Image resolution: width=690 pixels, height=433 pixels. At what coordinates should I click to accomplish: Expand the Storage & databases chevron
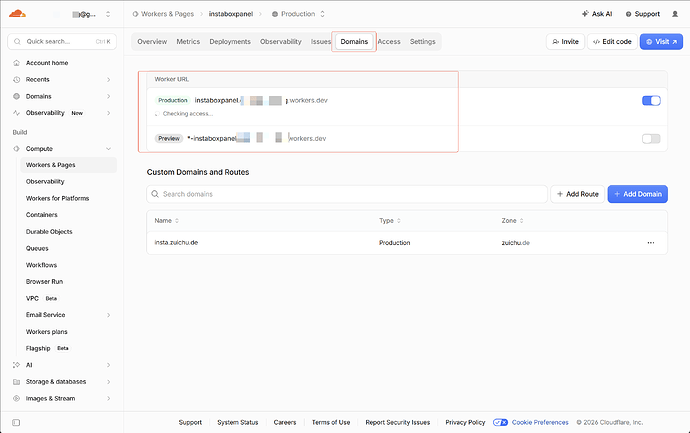(x=108, y=382)
